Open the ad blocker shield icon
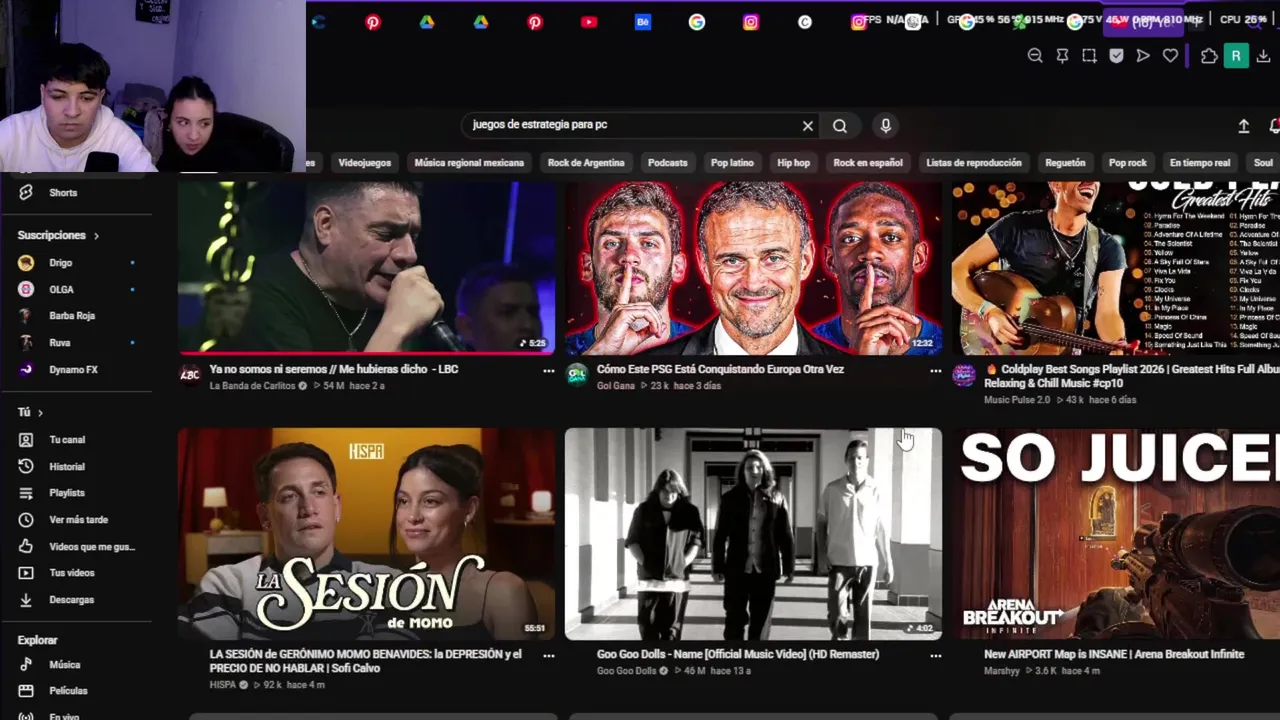Viewport: 1280px width, 720px height. pos(1116,56)
